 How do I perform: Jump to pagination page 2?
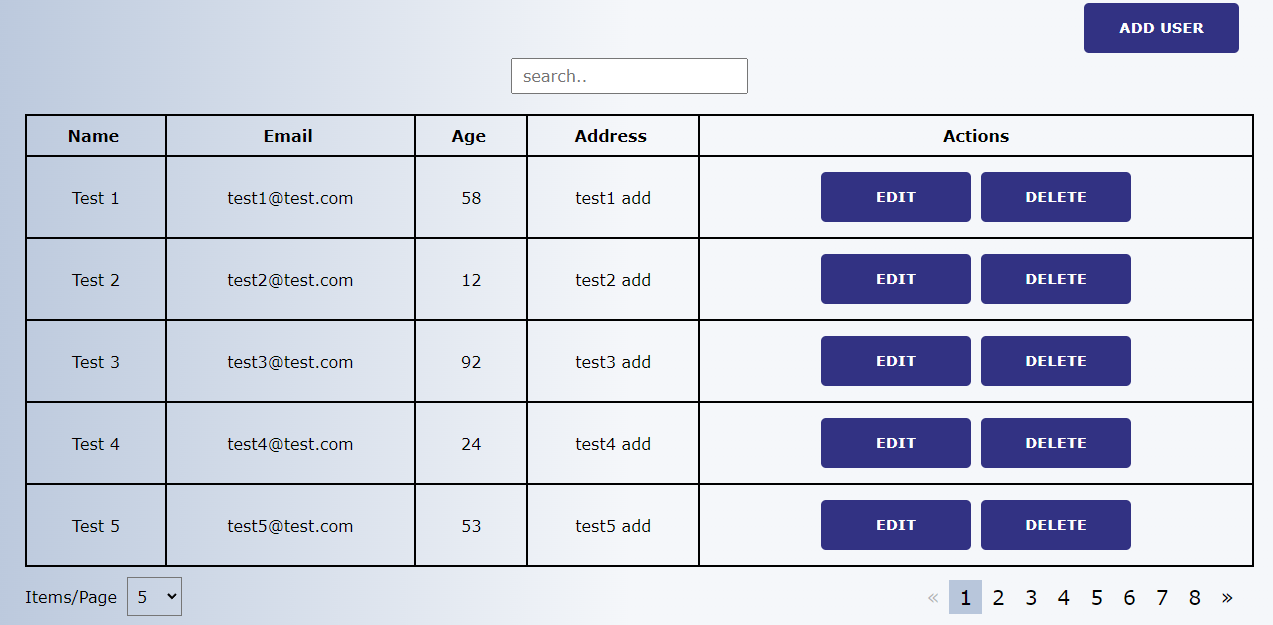point(998,597)
